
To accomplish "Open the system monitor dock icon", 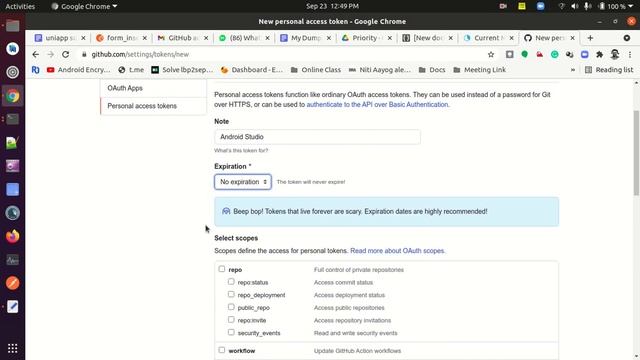I will pyautogui.click(x=13, y=260).
